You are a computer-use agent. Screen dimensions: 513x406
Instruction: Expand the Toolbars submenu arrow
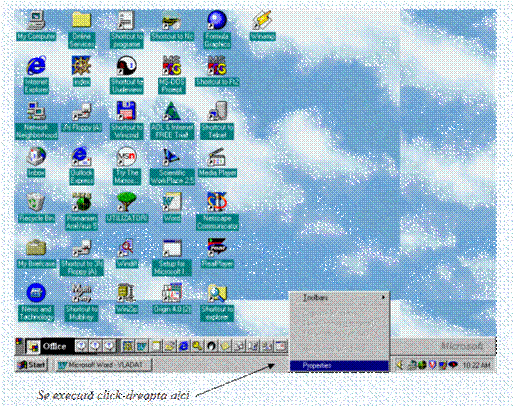tap(384, 297)
